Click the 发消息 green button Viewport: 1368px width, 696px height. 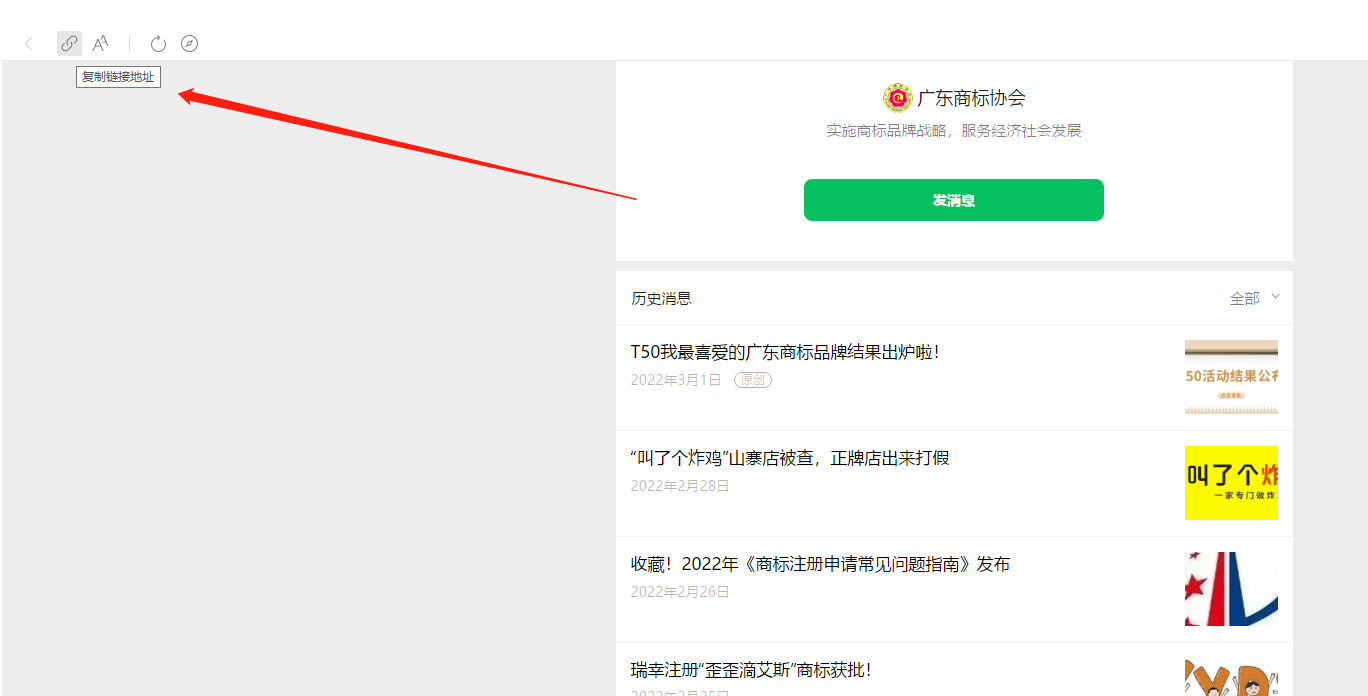(x=953, y=200)
